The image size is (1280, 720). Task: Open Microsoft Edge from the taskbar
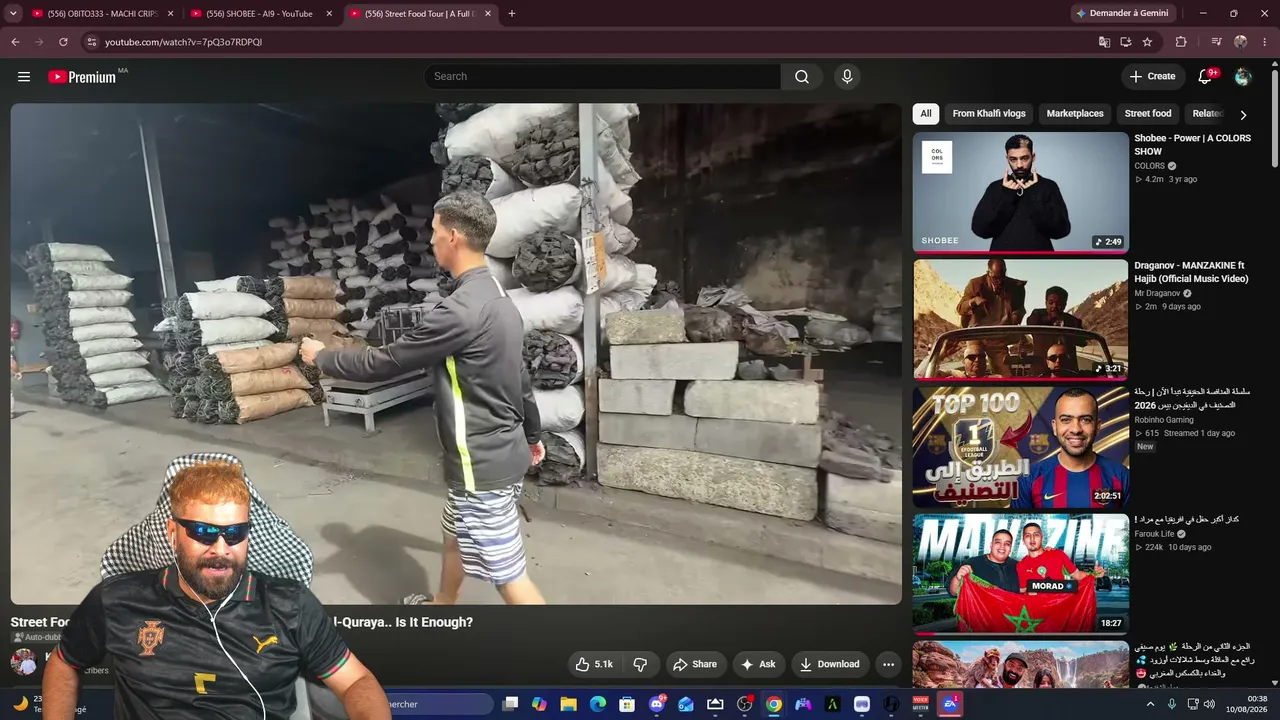coord(598,704)
